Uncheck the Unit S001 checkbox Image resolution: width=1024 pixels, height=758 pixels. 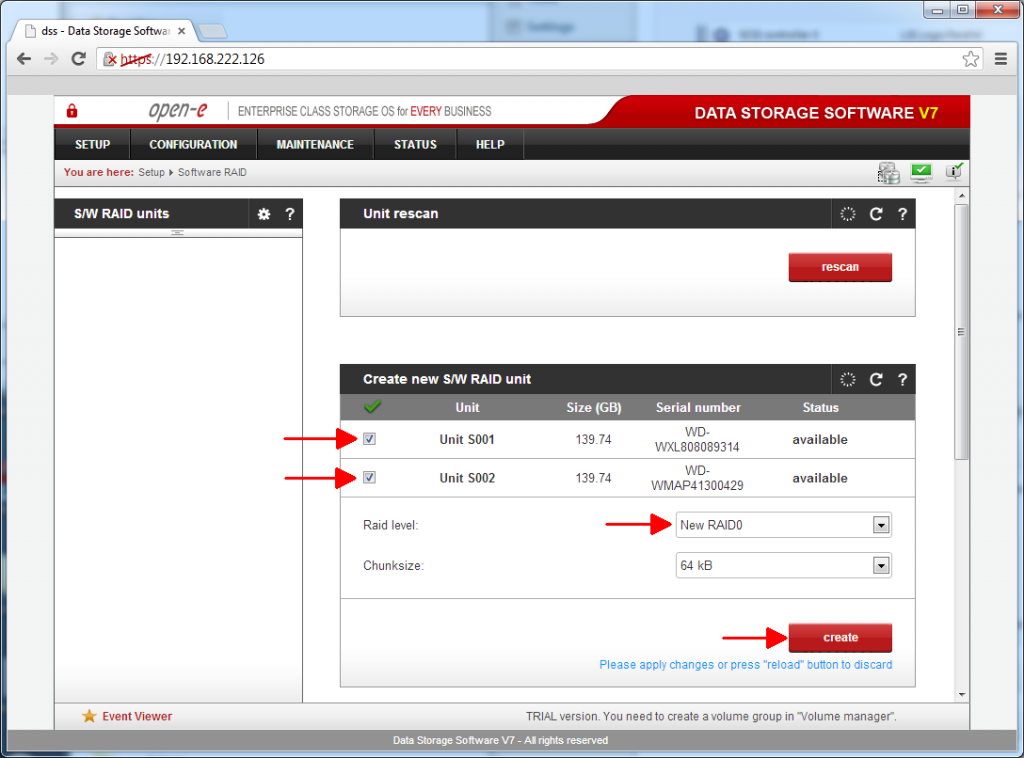(369, 439)
